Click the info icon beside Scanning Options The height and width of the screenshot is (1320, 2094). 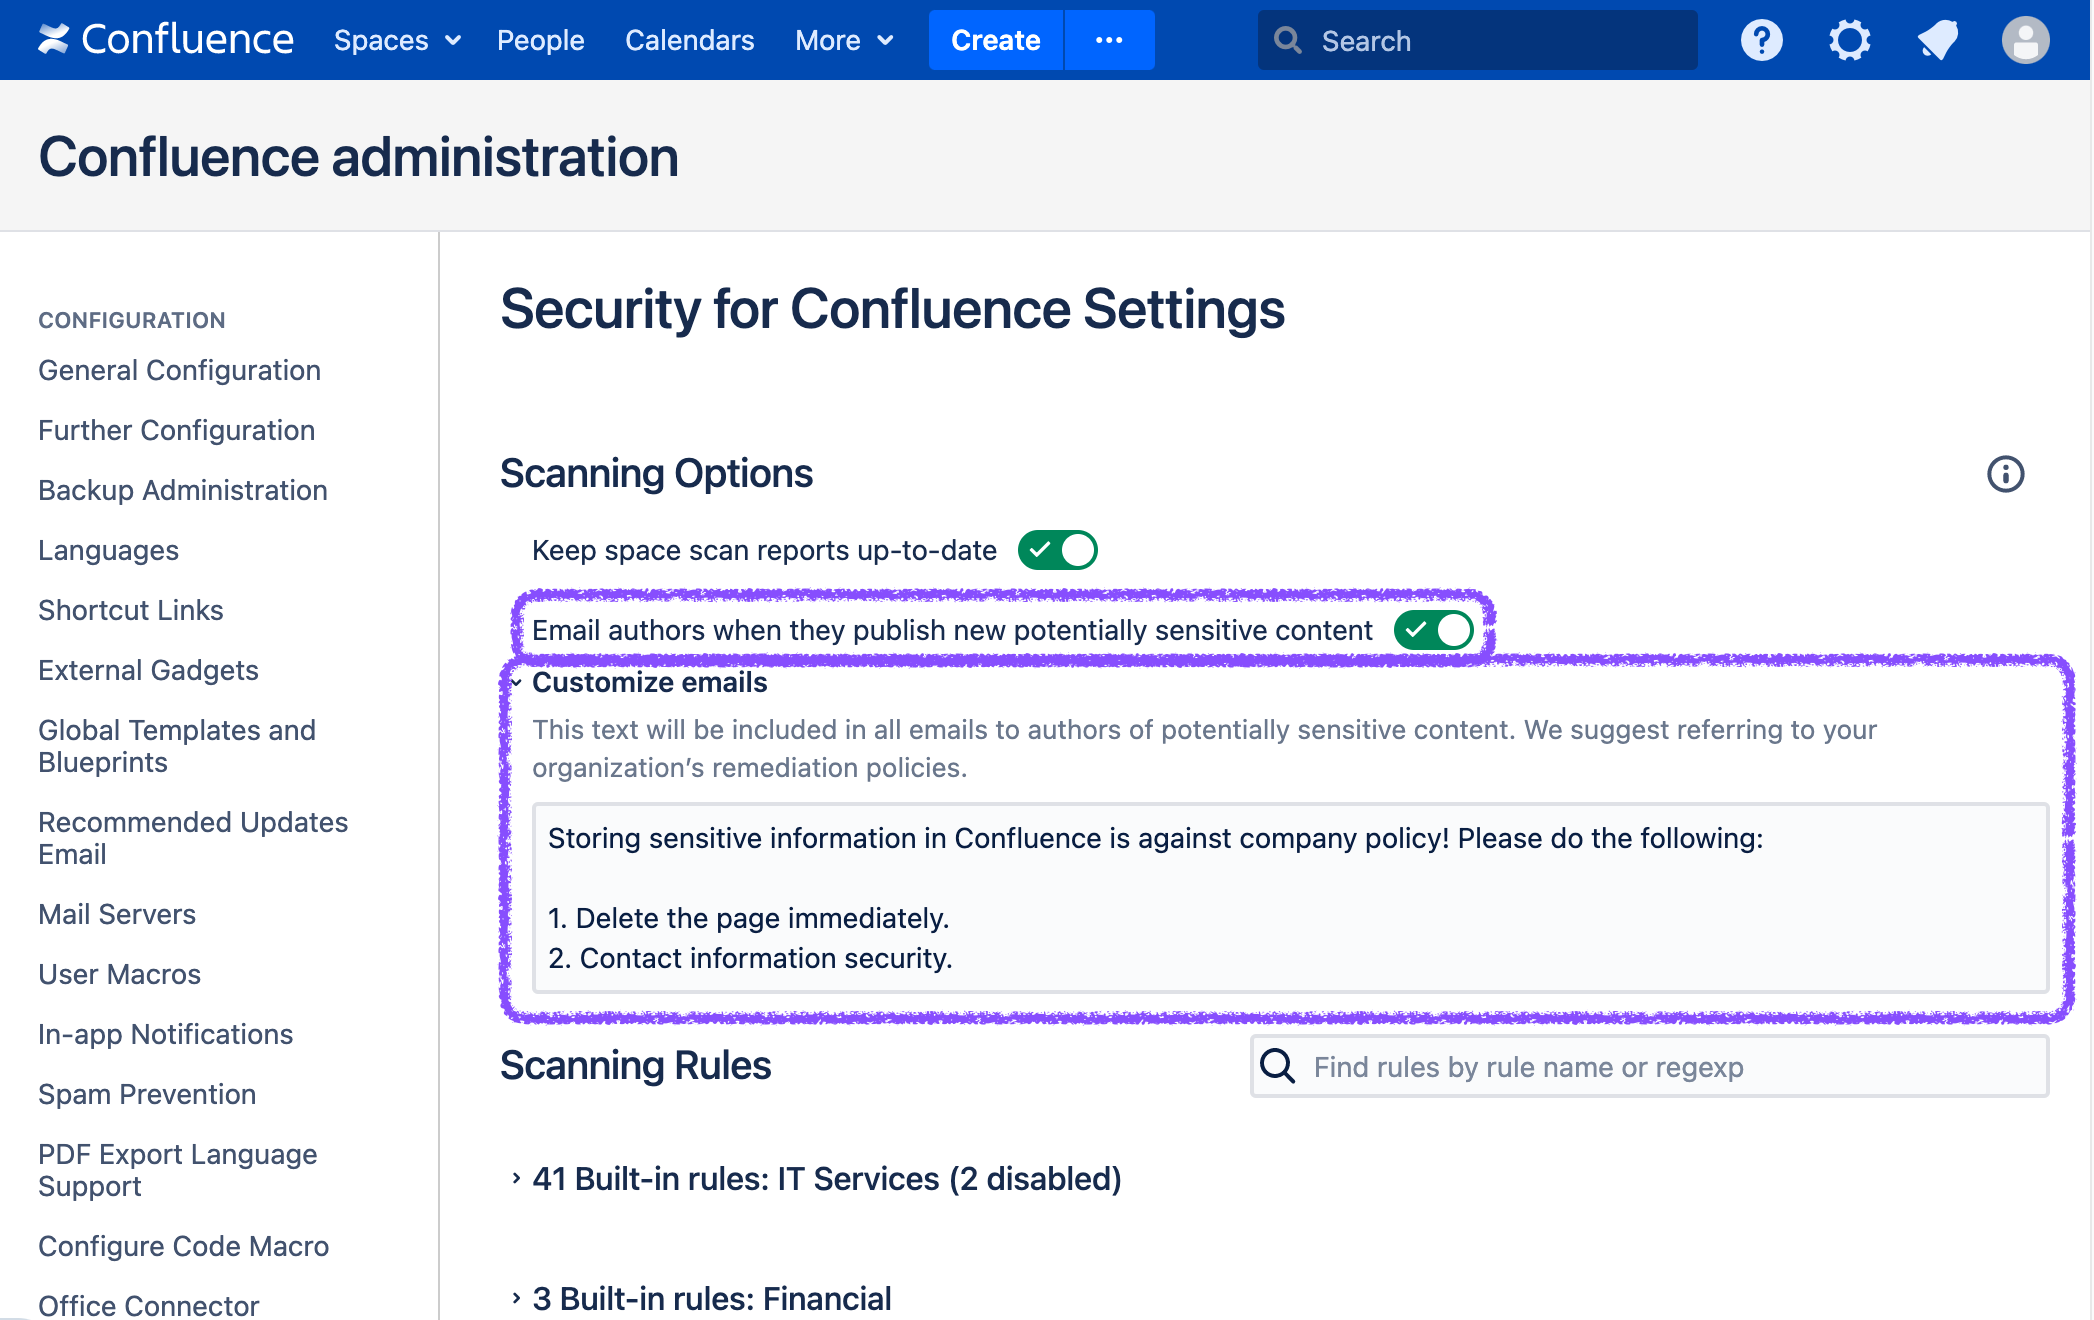point(2005,474)
